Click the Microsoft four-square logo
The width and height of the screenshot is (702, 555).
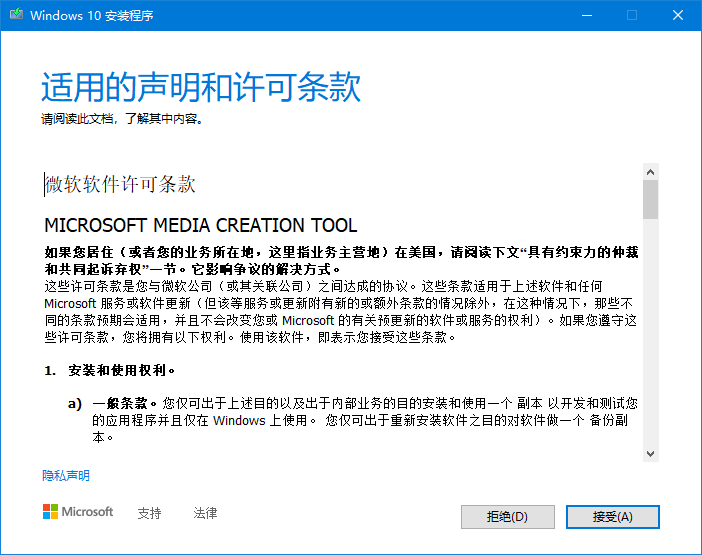click(x=50, y=512)
